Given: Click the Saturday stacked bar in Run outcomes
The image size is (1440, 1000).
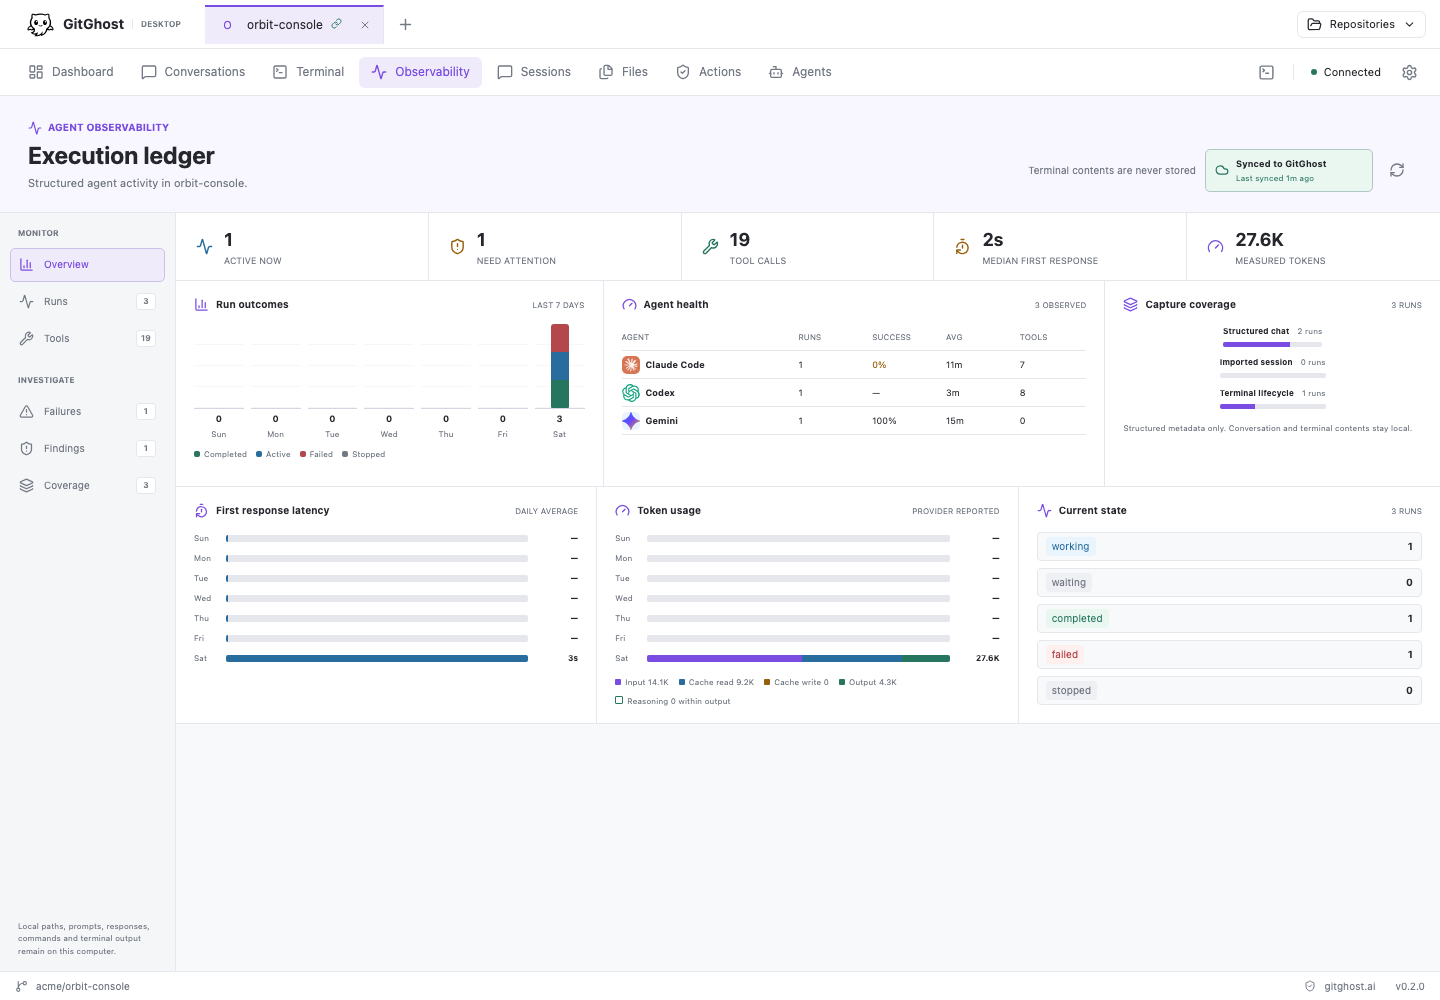Looking at the screenshot, I should 560,366.
